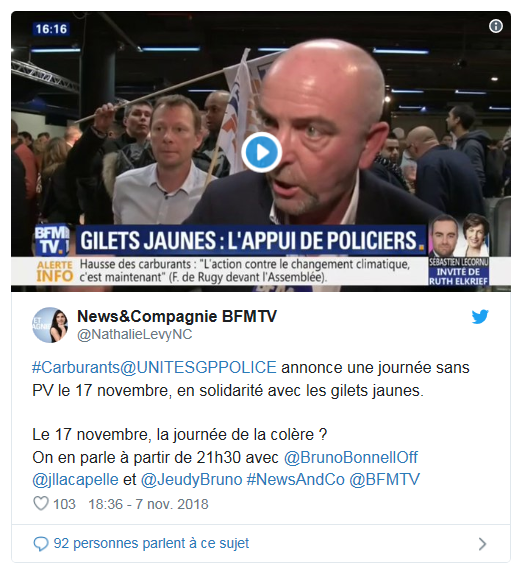The width and height of the screenshot is (525, 575).
Task: Open the @UNITESGPPOLICE mention
Action: coord(198,367)
